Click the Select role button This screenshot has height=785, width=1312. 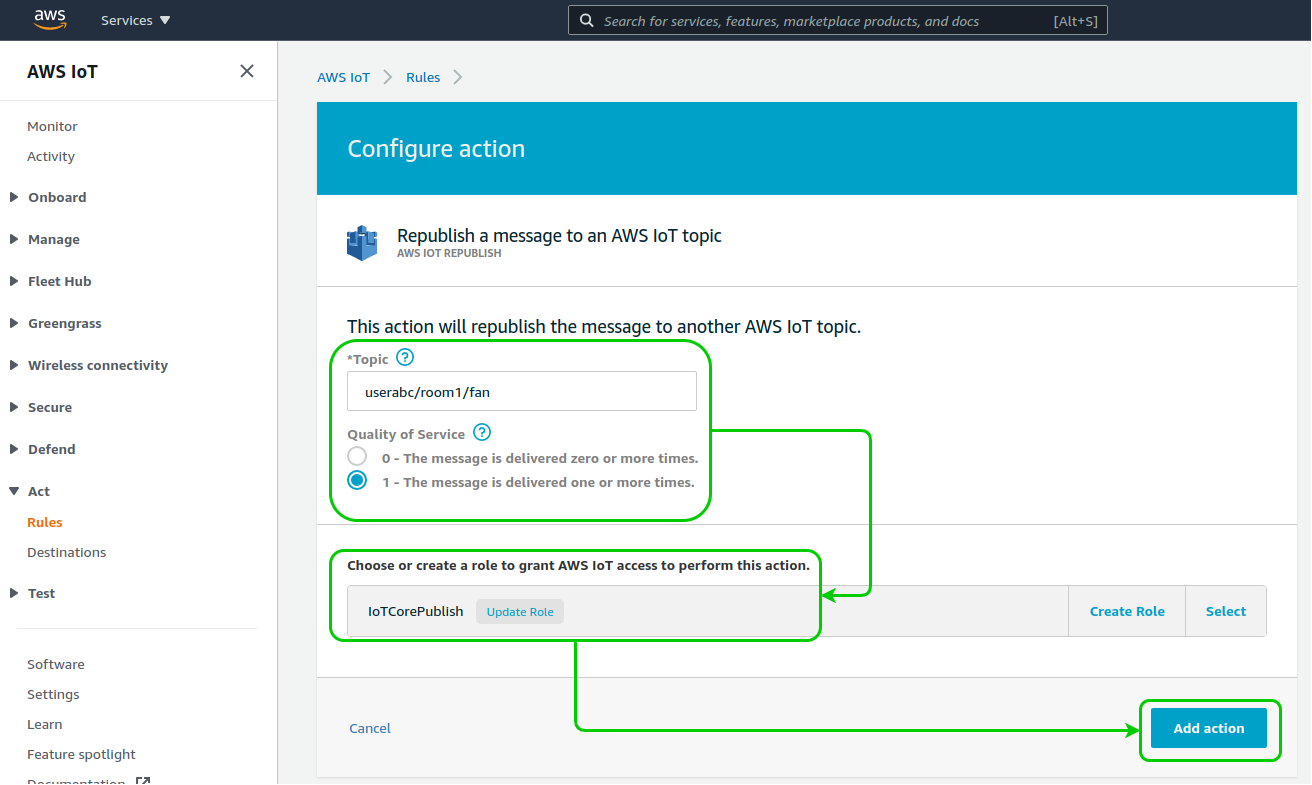click(x=1226, y=611)
